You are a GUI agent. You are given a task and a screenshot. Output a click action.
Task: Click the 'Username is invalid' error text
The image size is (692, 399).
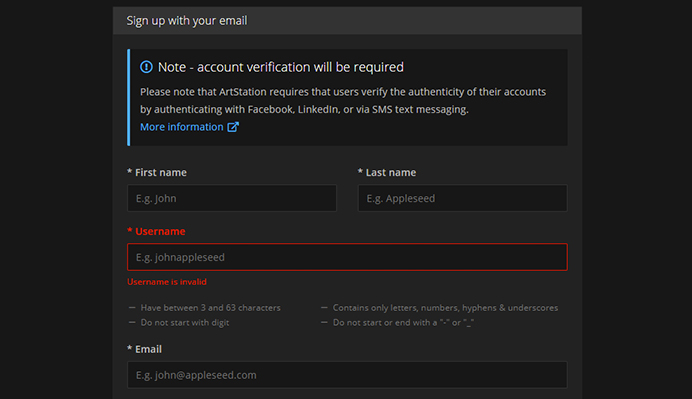coord(167,282)
